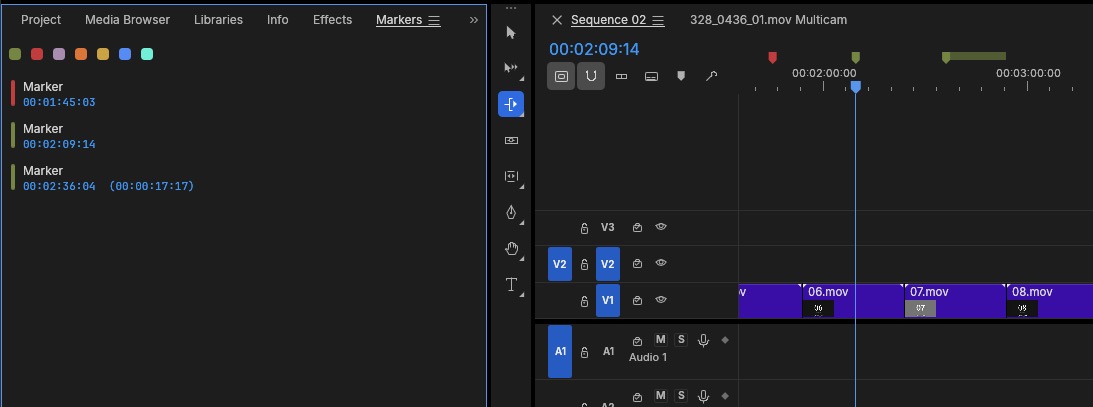Screen dimensions: 1093x407
Task: Toggle track lock for A1
Action: pos(585,352)
